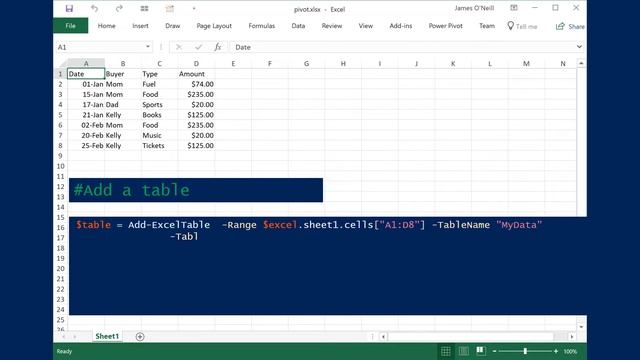Switch to Normal view icon

[446, 351]
